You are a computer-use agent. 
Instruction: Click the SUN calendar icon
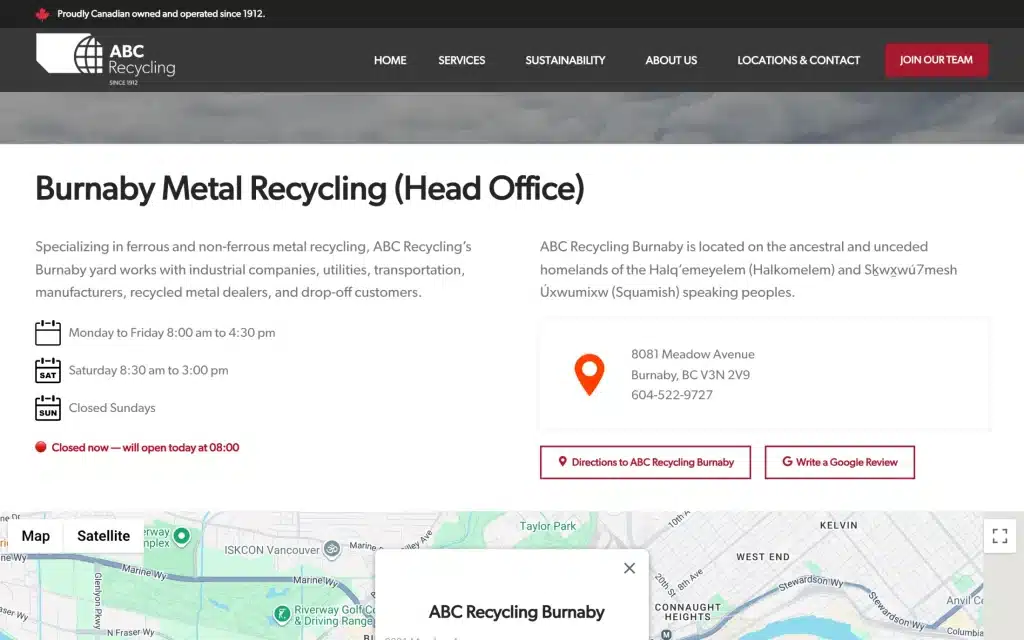[48, 408]
